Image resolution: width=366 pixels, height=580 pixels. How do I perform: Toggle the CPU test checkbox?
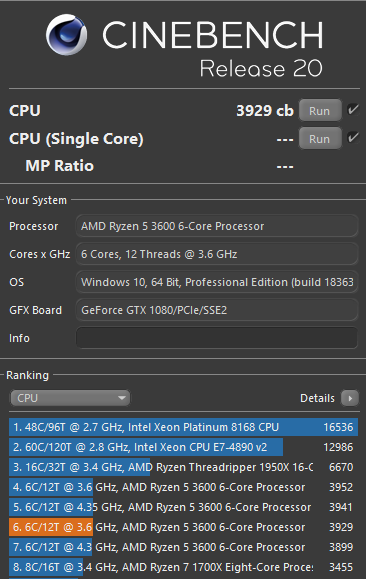click(353, 109)
